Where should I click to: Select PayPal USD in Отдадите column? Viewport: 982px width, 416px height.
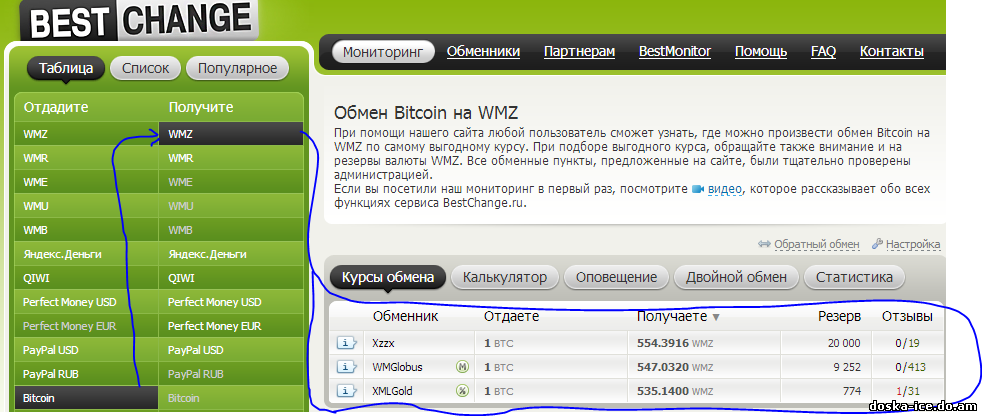pyautogui.click(x=86, y=350)
